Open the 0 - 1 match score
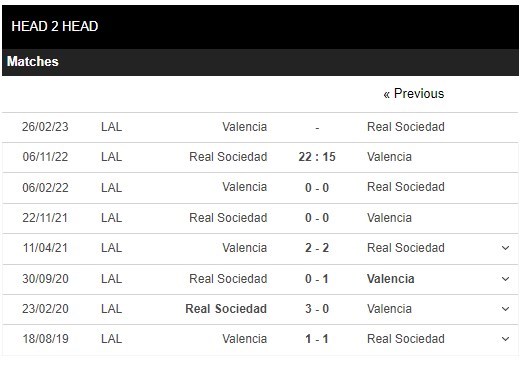The image size is (527, 366). 317,279
